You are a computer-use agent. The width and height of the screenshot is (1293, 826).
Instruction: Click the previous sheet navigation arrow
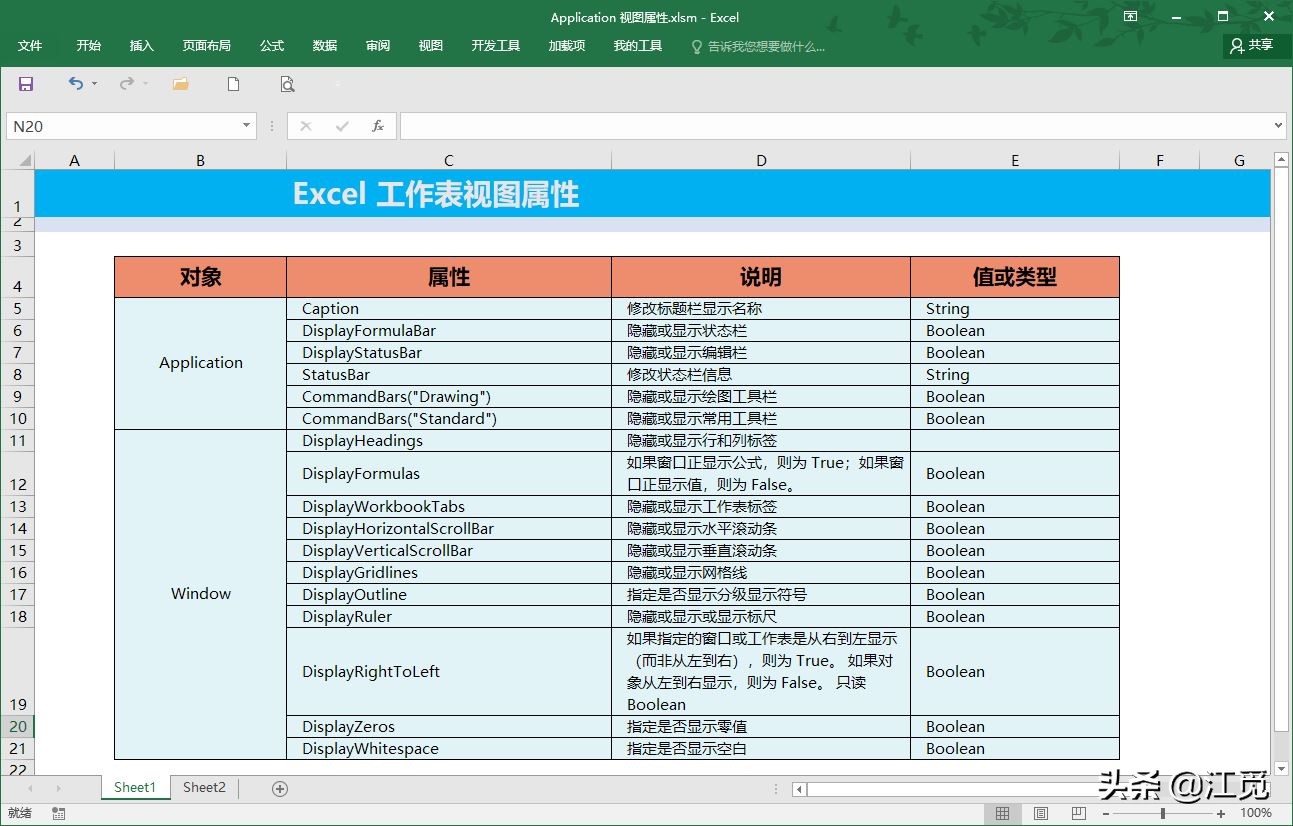(31, 789)
